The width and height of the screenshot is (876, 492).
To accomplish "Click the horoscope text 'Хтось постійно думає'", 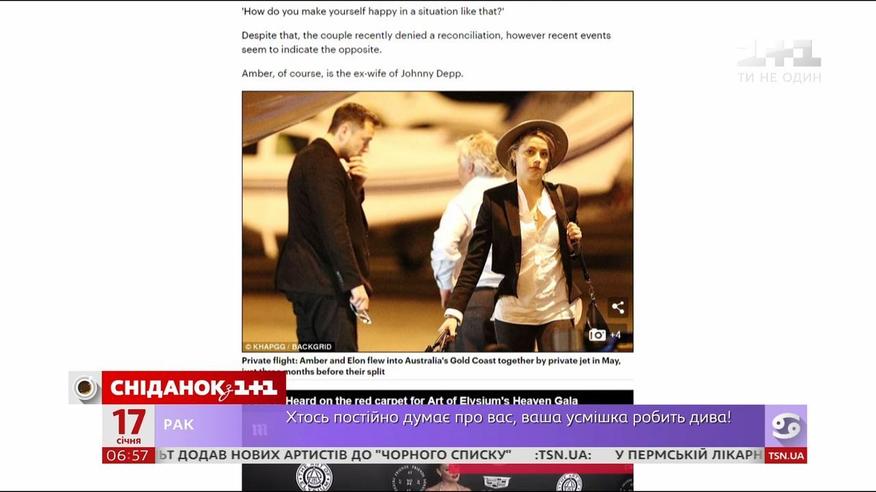I will 508,417.
